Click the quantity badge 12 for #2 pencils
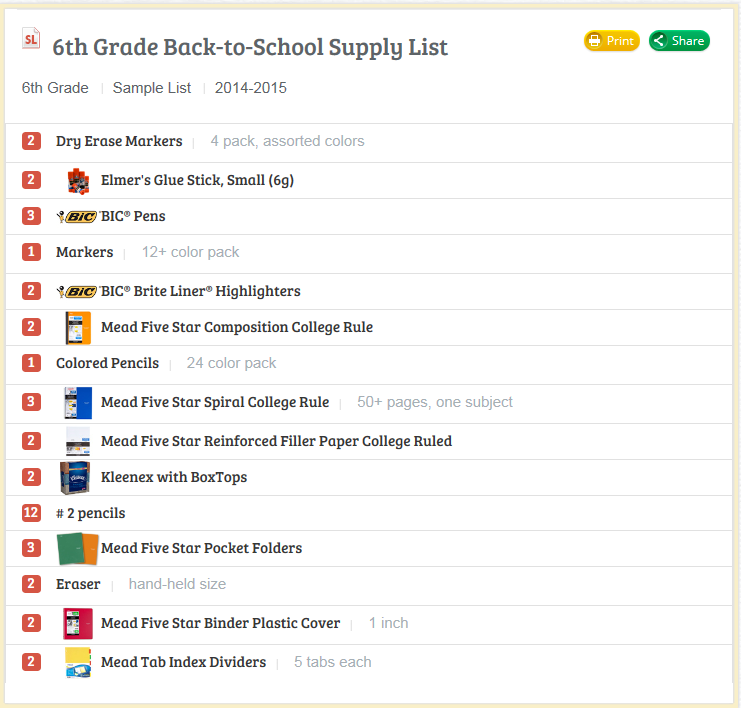 pyautogui.click(x=31, y=512)
